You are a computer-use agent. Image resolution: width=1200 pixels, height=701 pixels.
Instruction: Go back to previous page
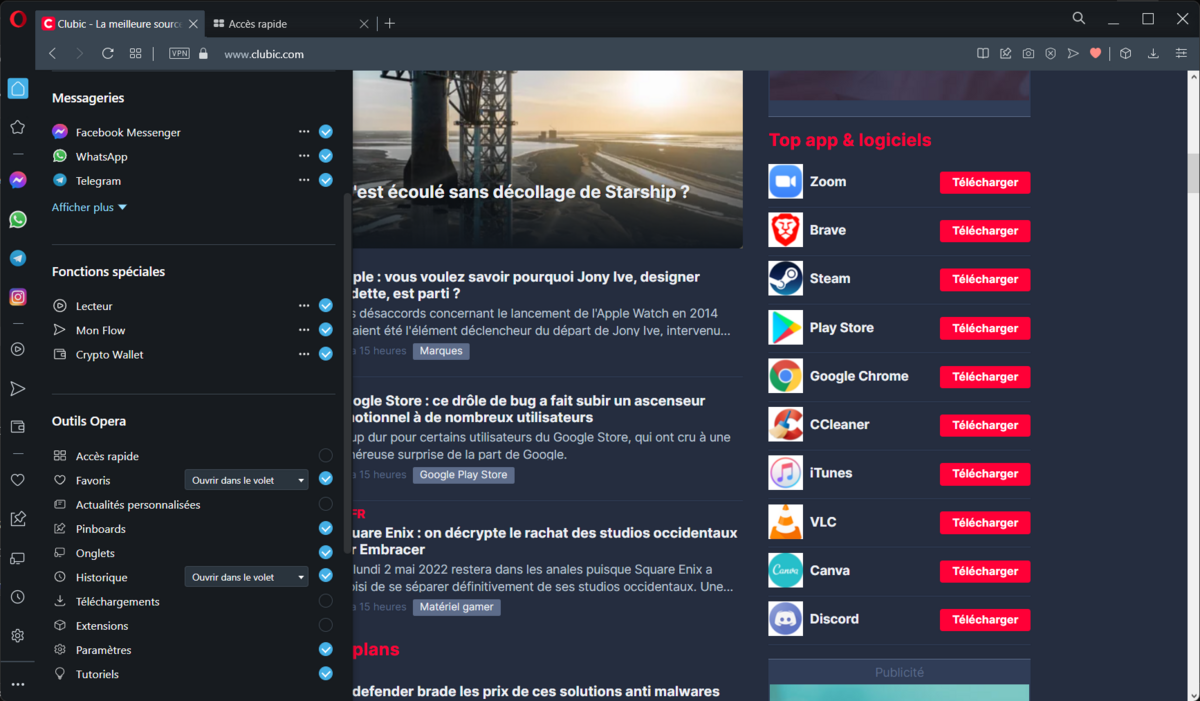coord(52,54)
